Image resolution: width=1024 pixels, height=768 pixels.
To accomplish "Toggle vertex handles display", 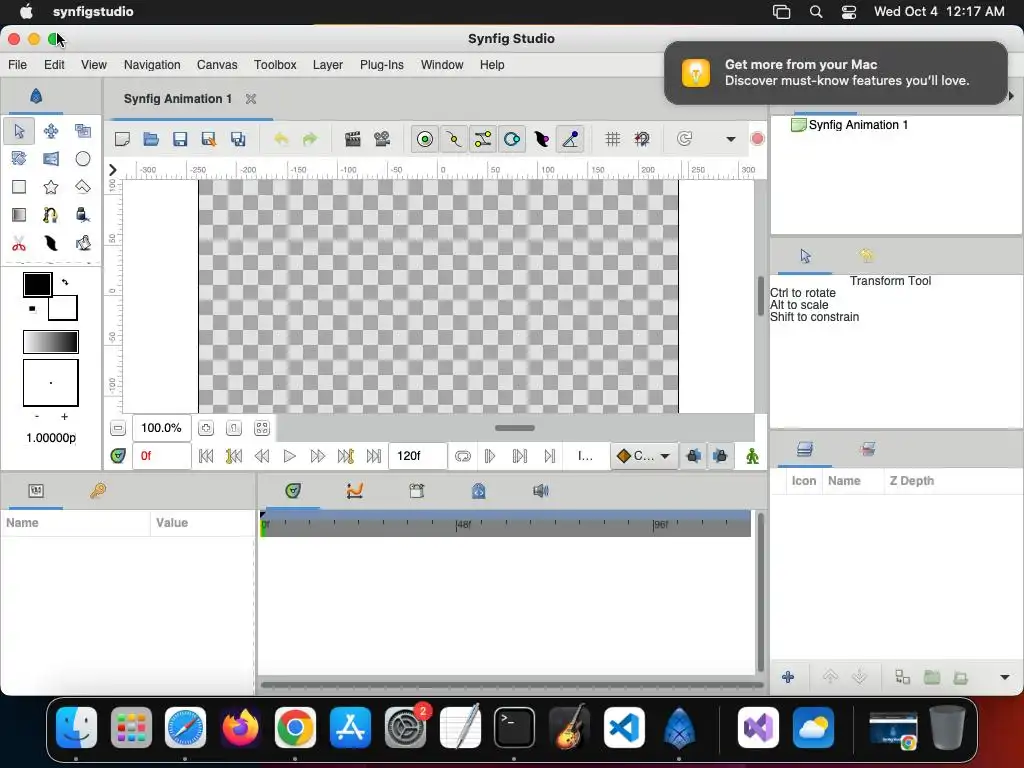I will 454,139.
